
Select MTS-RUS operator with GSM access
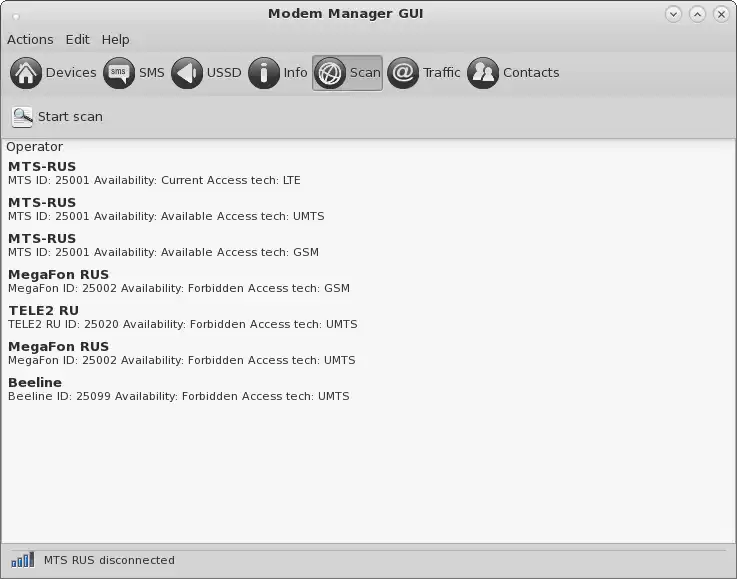click(x=368, y=245)
